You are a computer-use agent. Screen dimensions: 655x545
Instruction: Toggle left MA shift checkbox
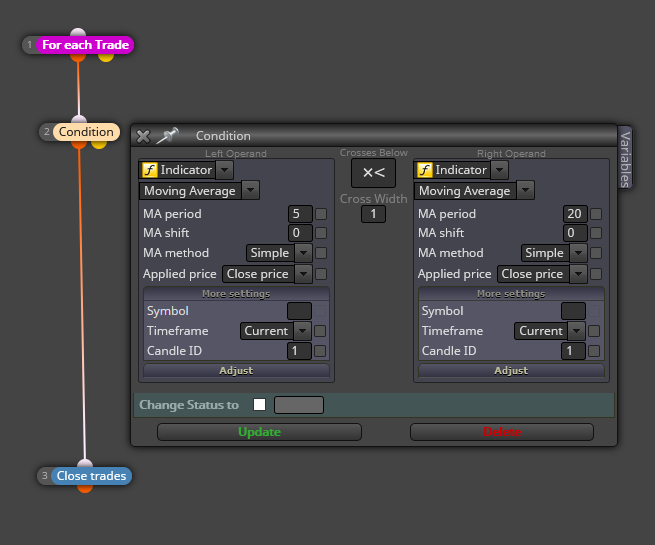click(x=321, y=233)
